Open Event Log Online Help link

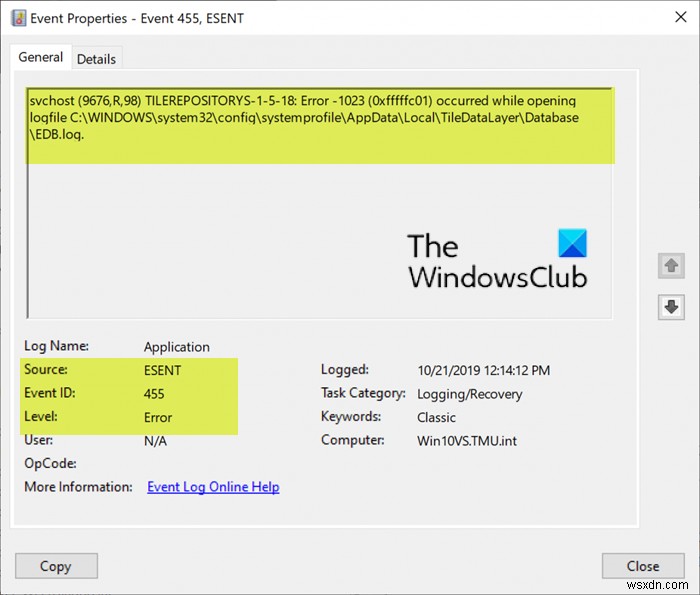click(213, 487)
